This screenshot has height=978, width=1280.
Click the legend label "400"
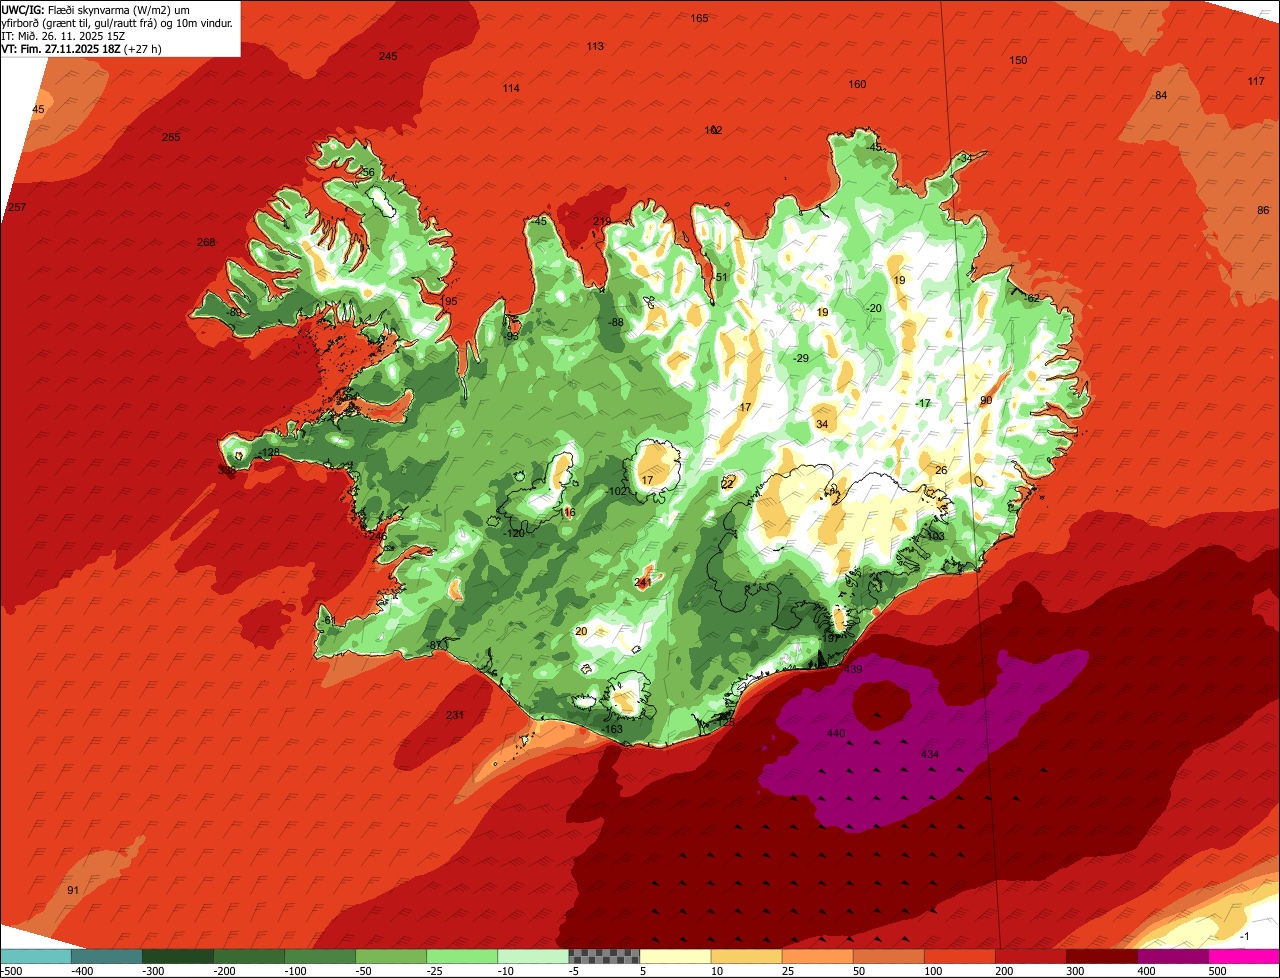(1146, 970)
